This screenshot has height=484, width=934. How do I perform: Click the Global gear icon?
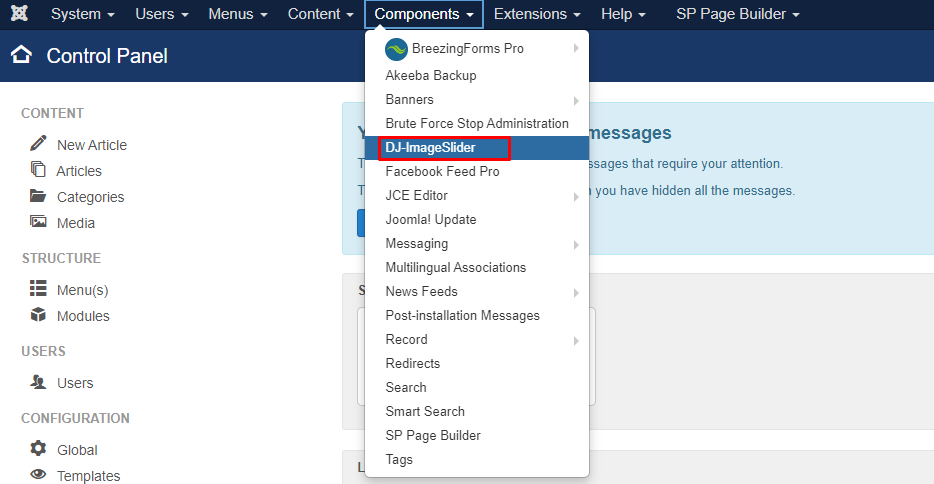tap(38, 448)
